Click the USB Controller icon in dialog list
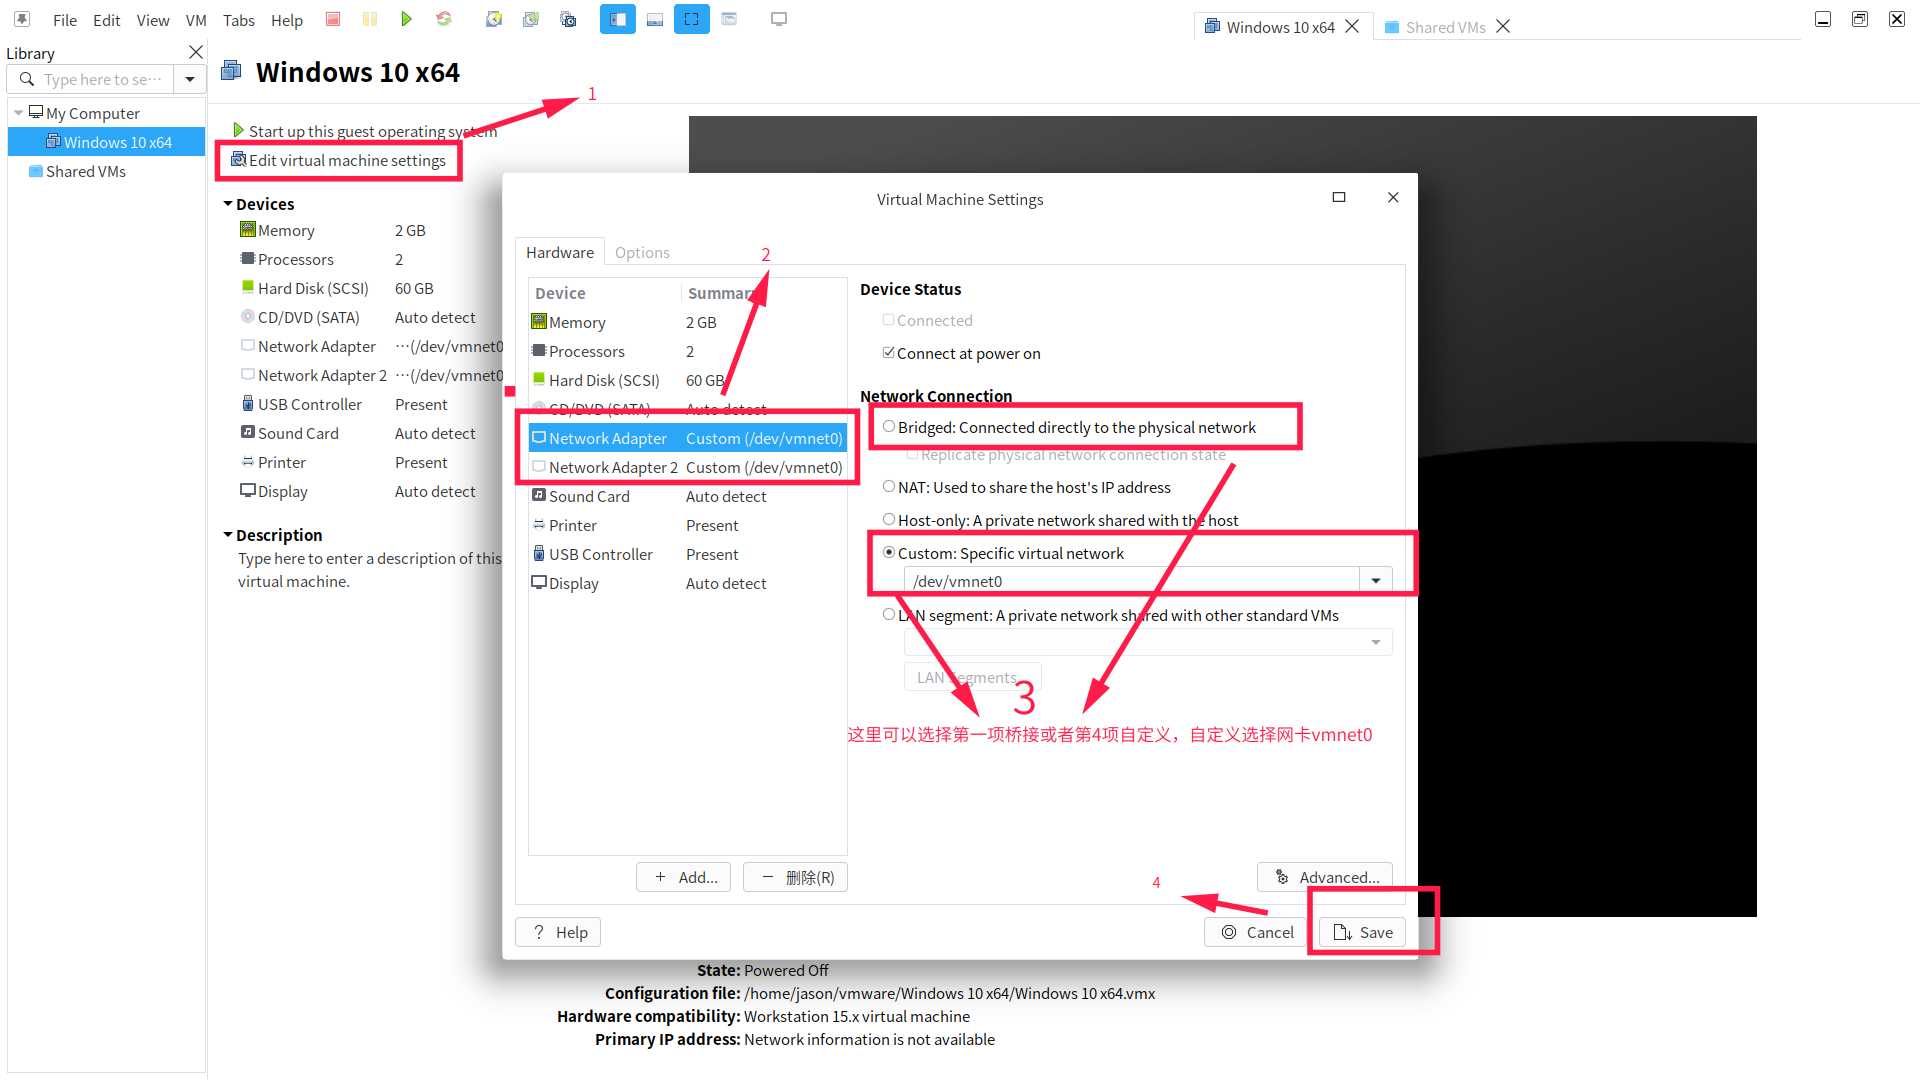Image resolution: width=1920 pixels, height=1080 pixels. (539, 554)
